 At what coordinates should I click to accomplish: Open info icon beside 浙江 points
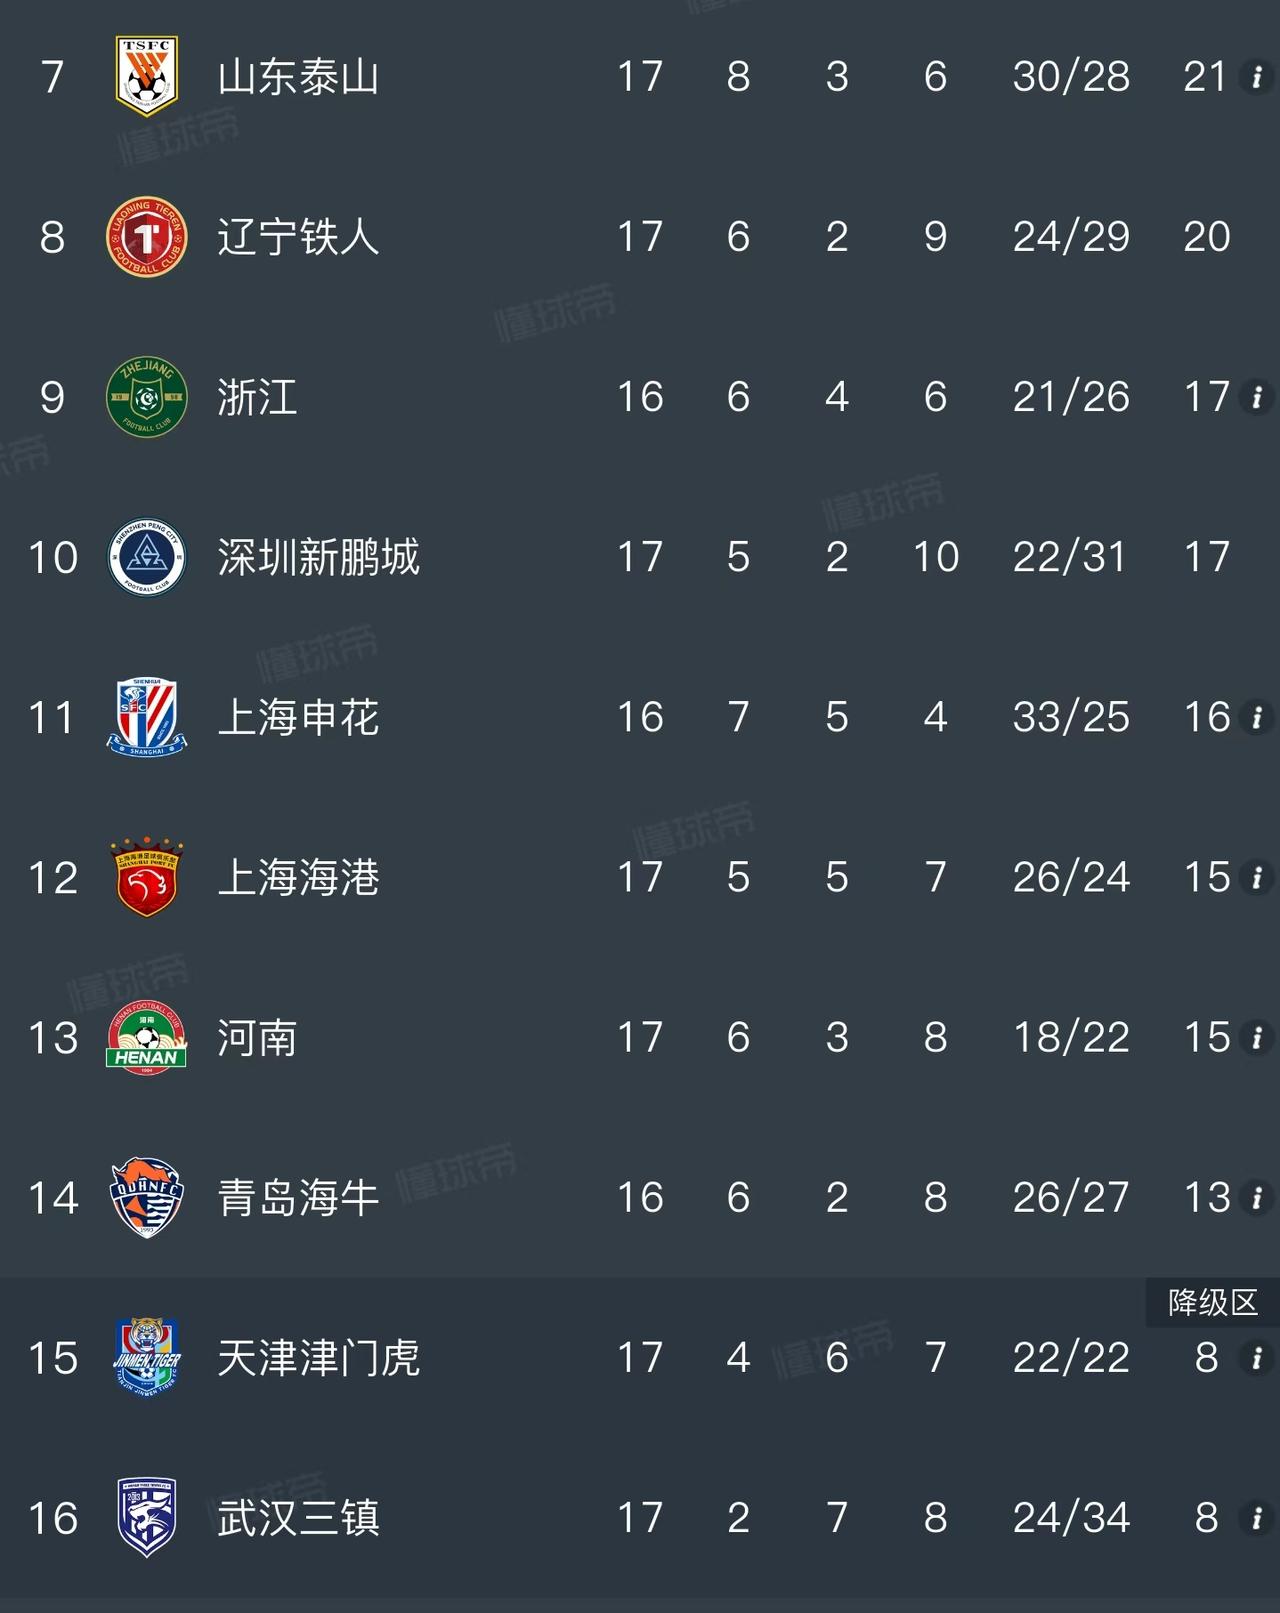(x=1257, y=397)
